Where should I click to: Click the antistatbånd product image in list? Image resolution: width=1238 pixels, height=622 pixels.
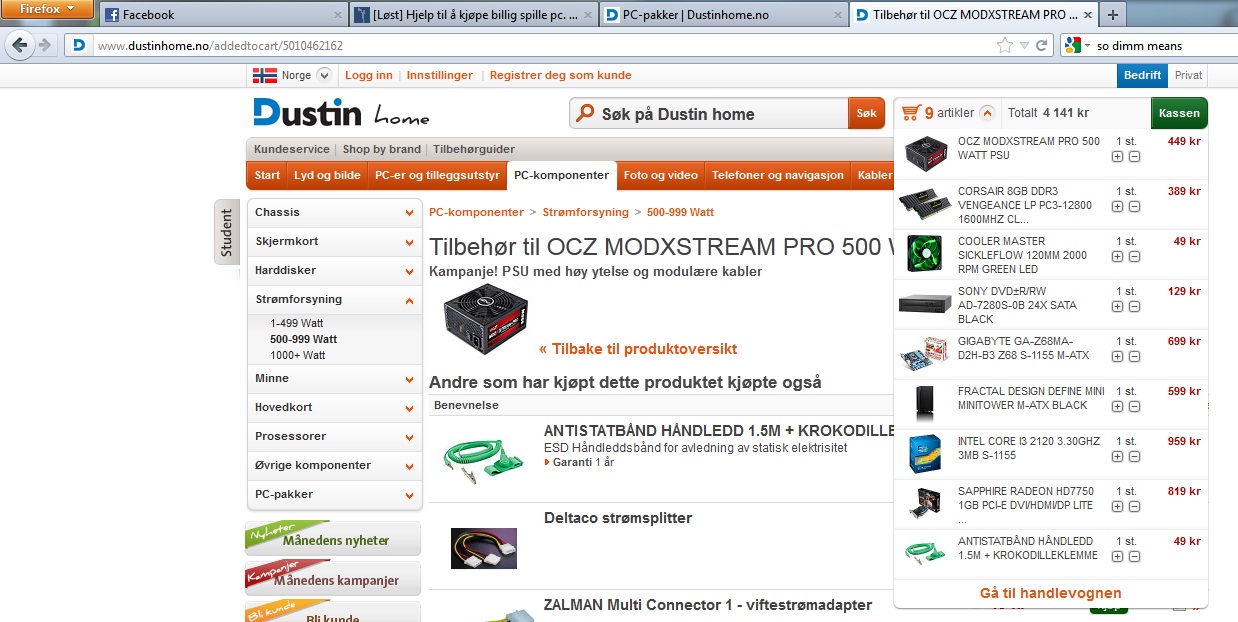point(483,457)
